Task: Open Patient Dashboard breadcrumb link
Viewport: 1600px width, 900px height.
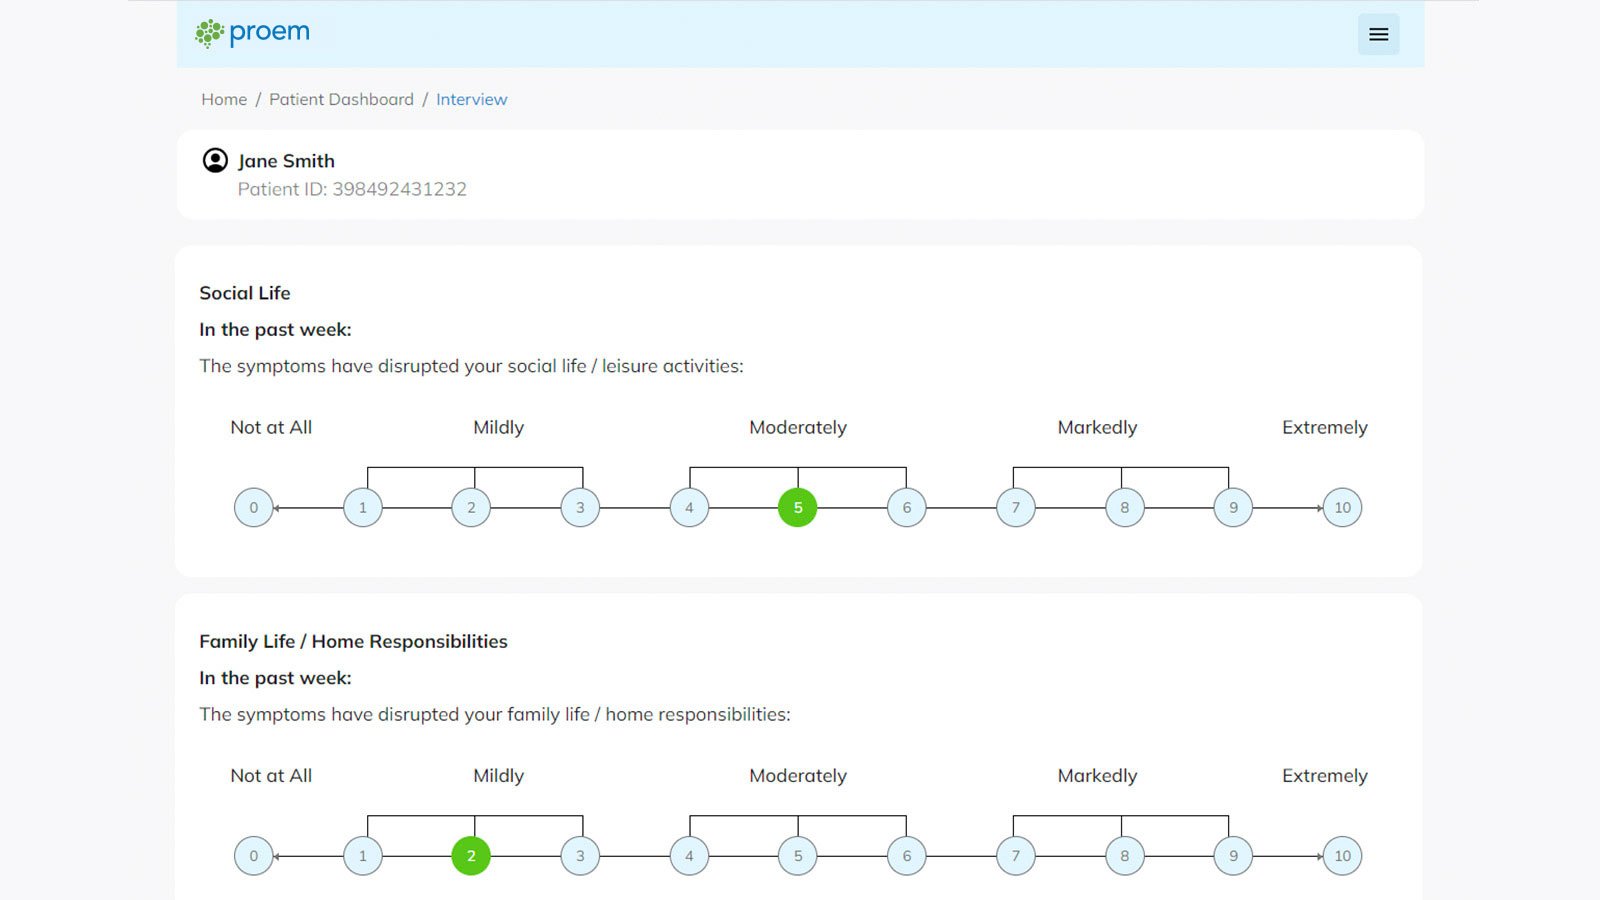Action: tap(341, 99)
